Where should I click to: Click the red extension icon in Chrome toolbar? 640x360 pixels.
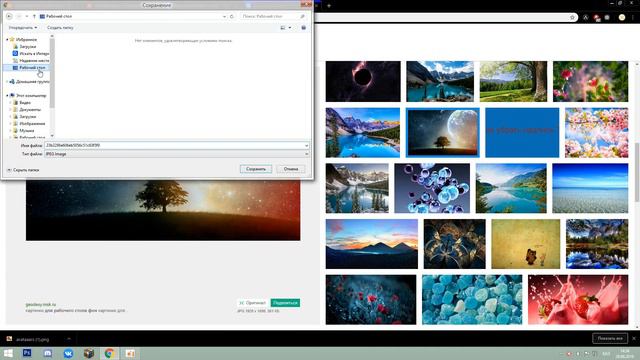point(597,17)
